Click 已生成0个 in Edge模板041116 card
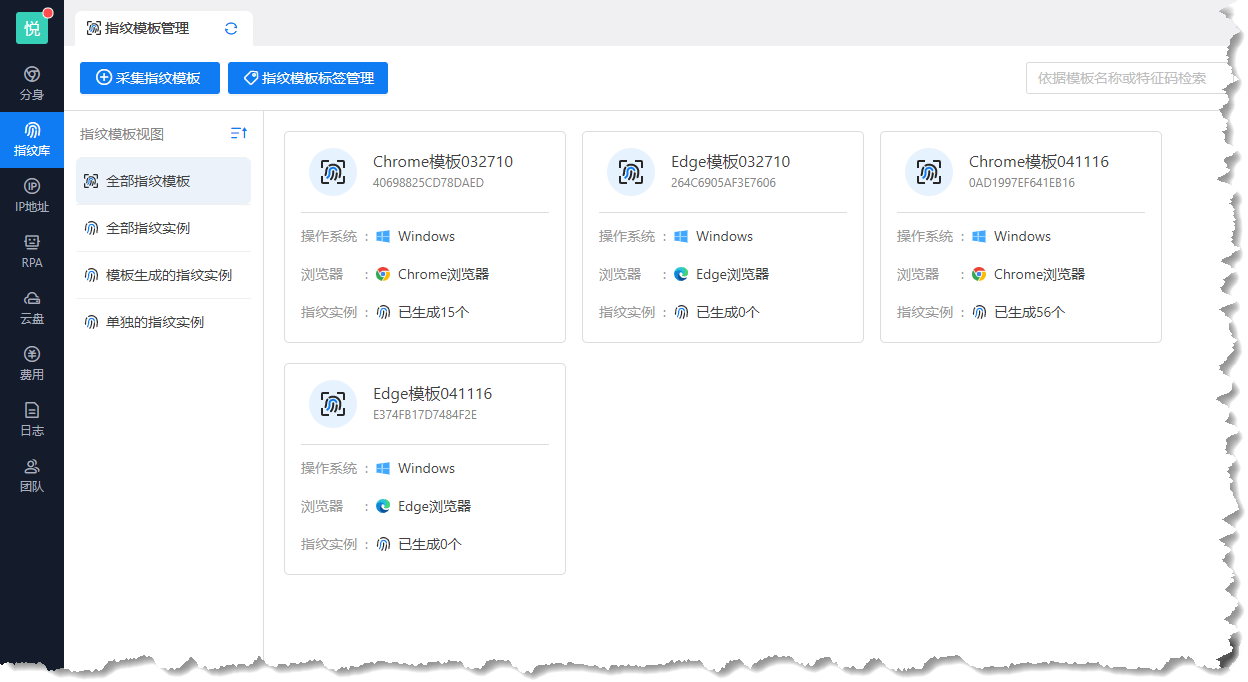The width and height of the screenshot is (1248, 682). click(430, 544)
